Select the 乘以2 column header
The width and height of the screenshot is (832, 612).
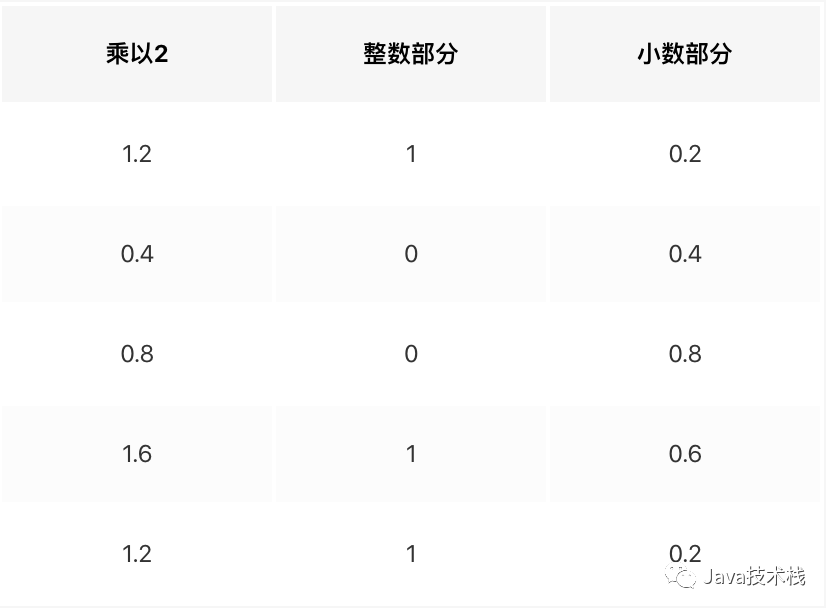click(137, 54)
